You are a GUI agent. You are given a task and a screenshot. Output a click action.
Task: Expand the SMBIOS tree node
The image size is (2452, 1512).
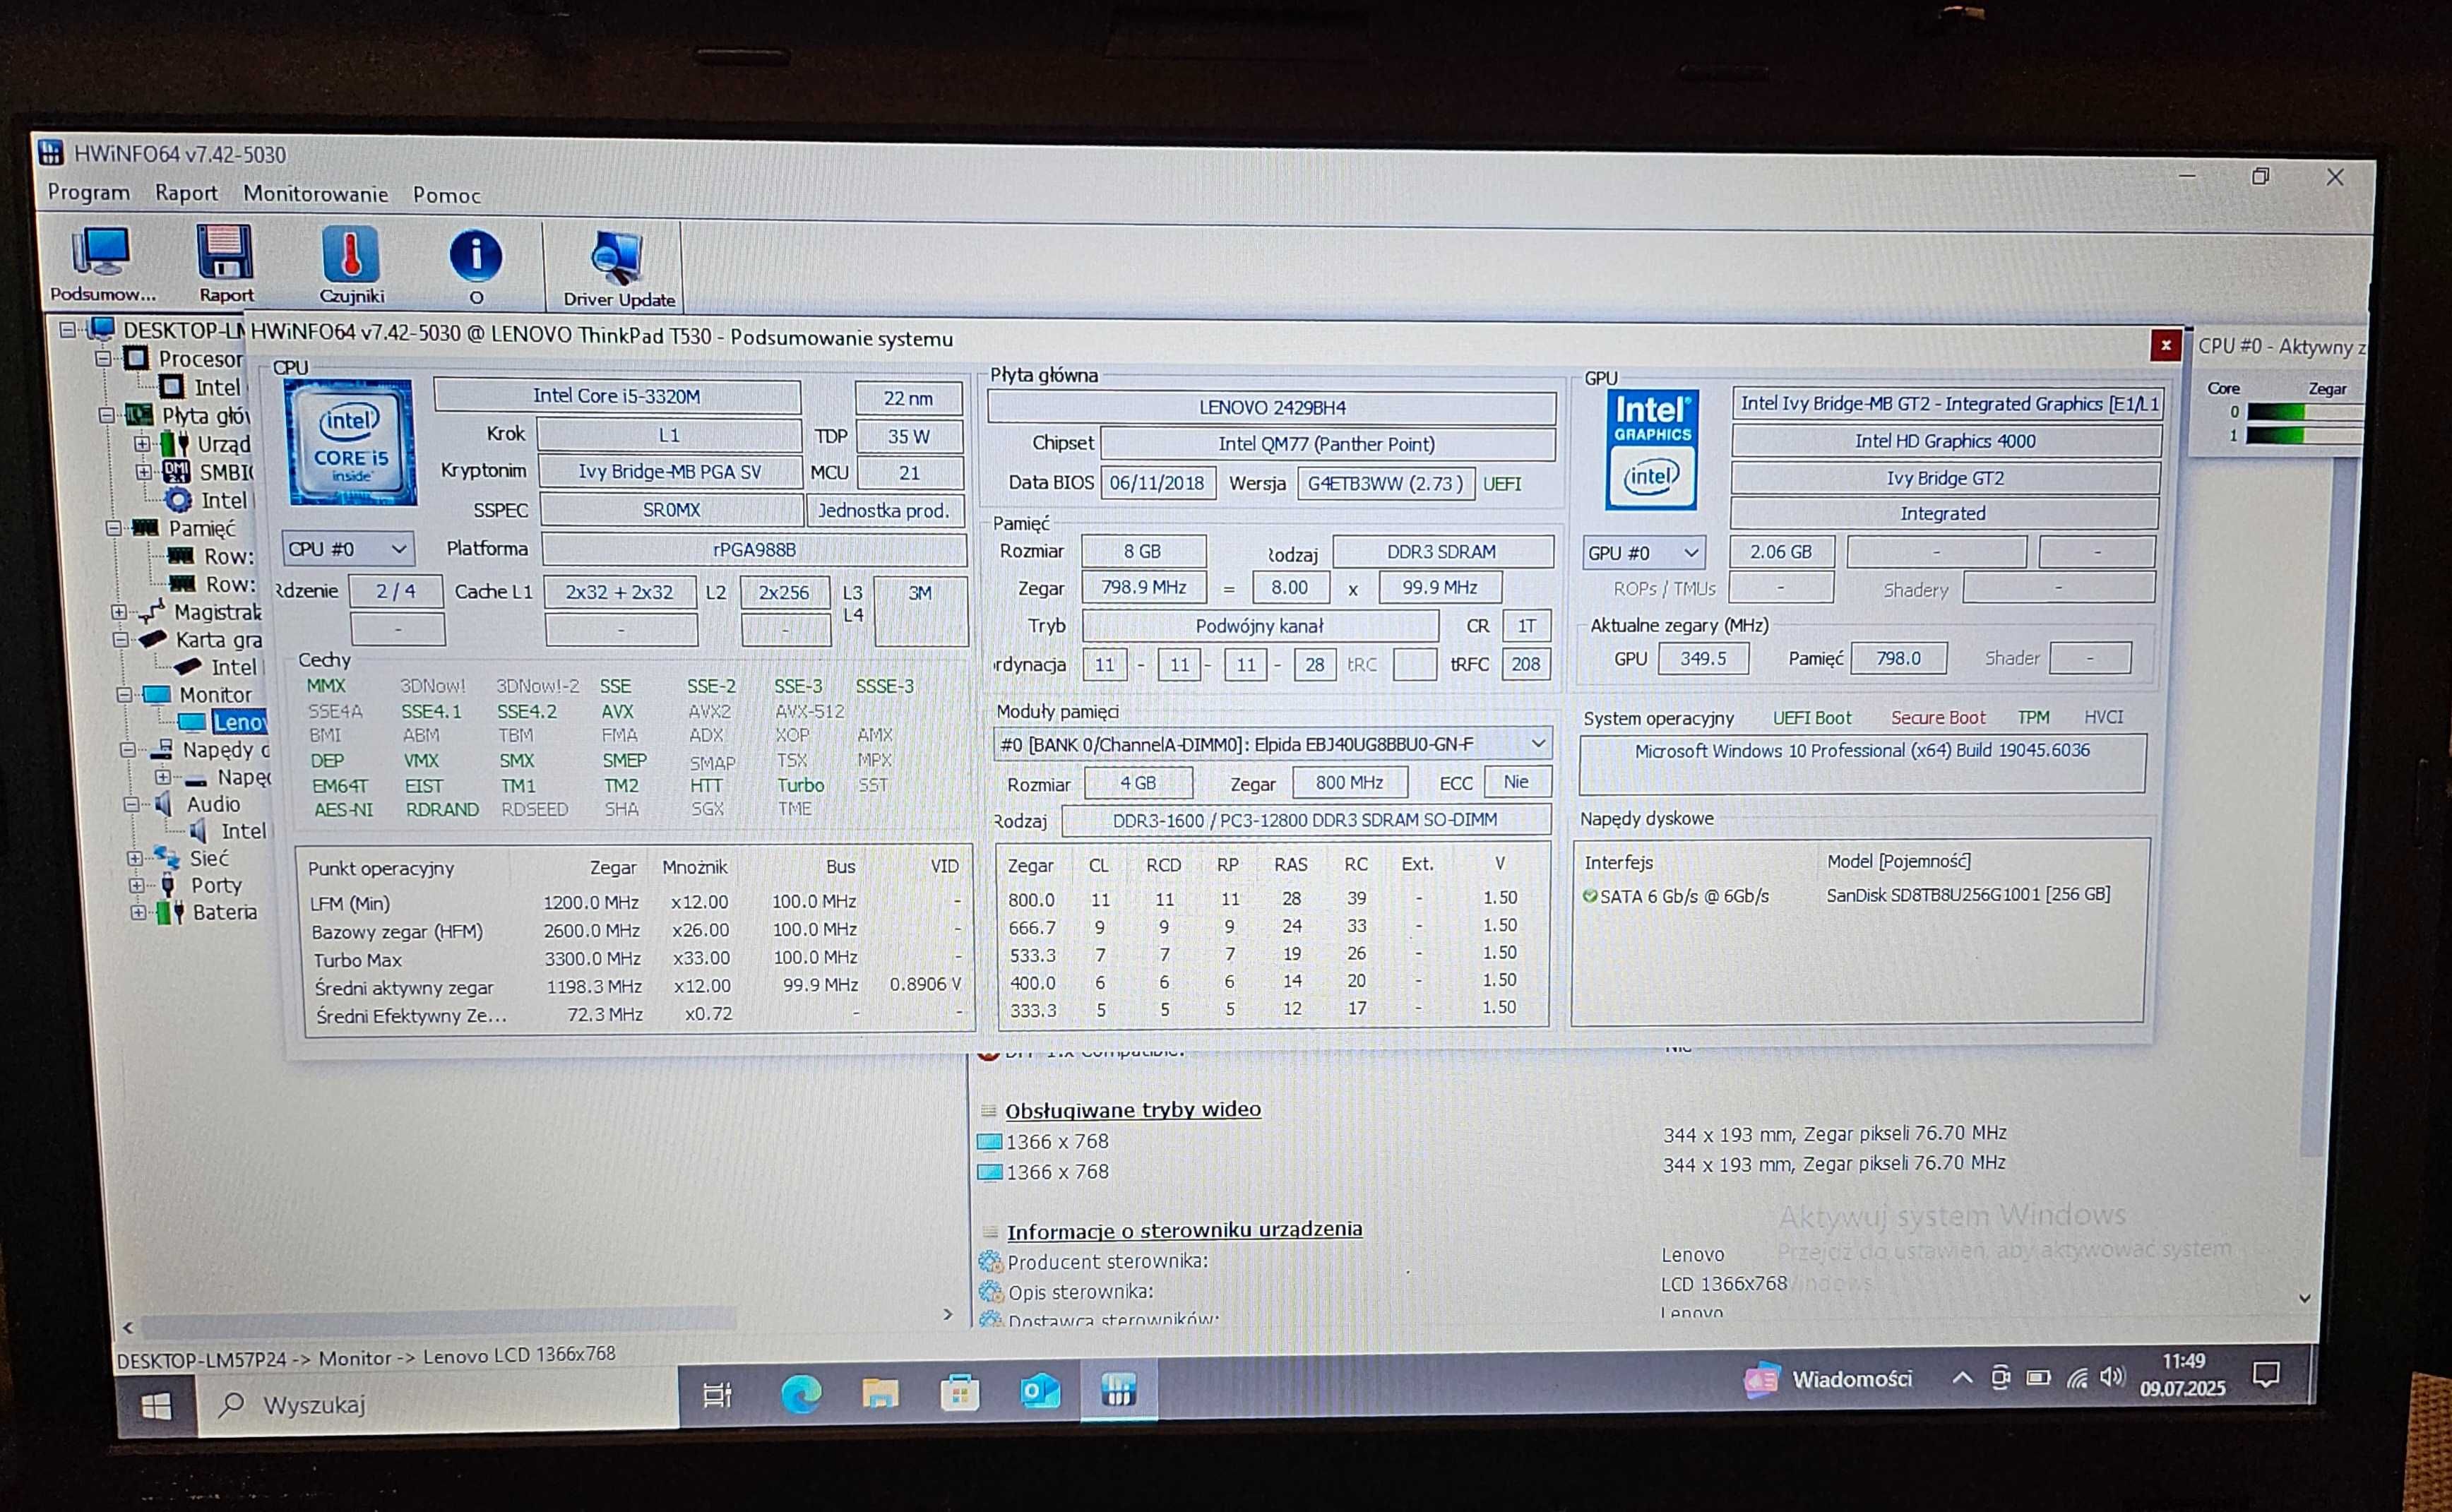point(143,471)
